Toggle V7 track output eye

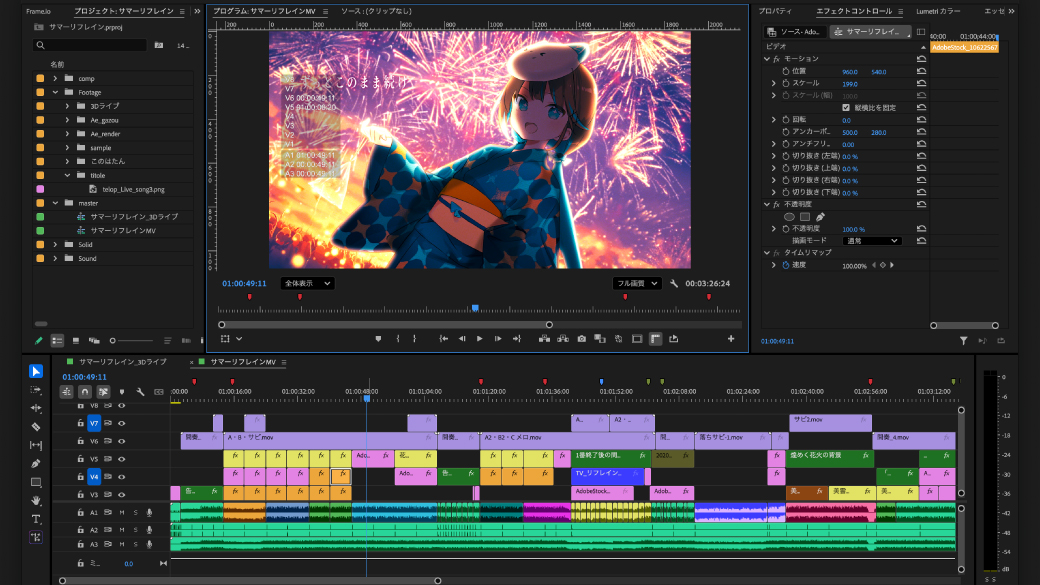coord(121,423)
